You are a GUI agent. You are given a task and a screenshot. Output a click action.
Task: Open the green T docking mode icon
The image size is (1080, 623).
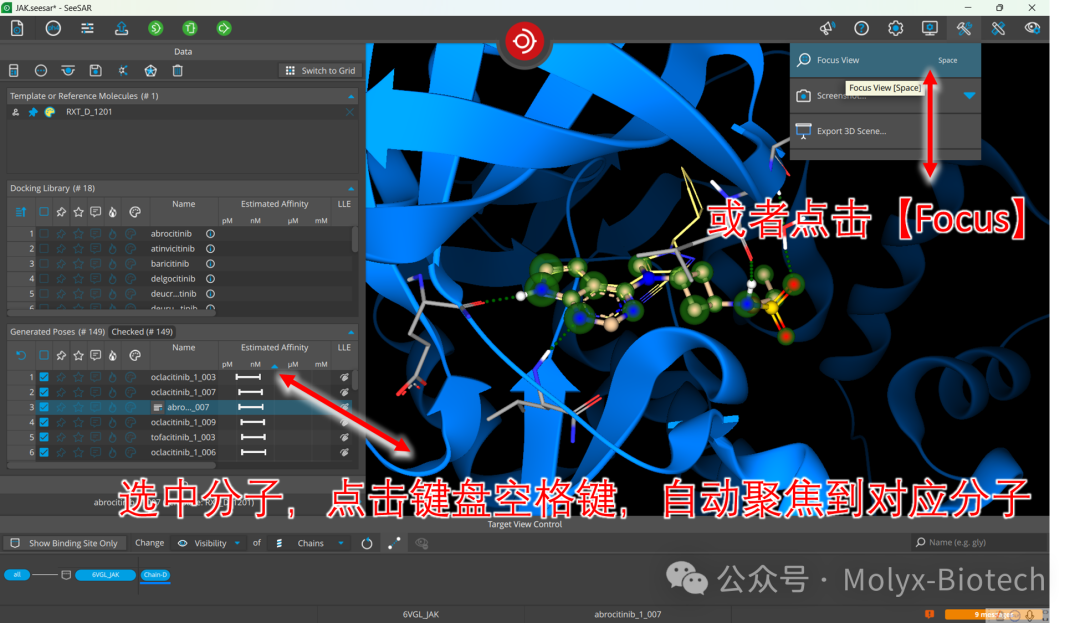click(x=190, y=28)
